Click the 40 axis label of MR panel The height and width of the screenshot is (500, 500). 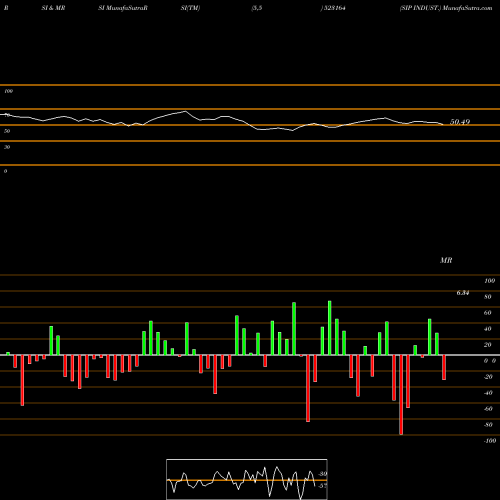click(488, 329)
